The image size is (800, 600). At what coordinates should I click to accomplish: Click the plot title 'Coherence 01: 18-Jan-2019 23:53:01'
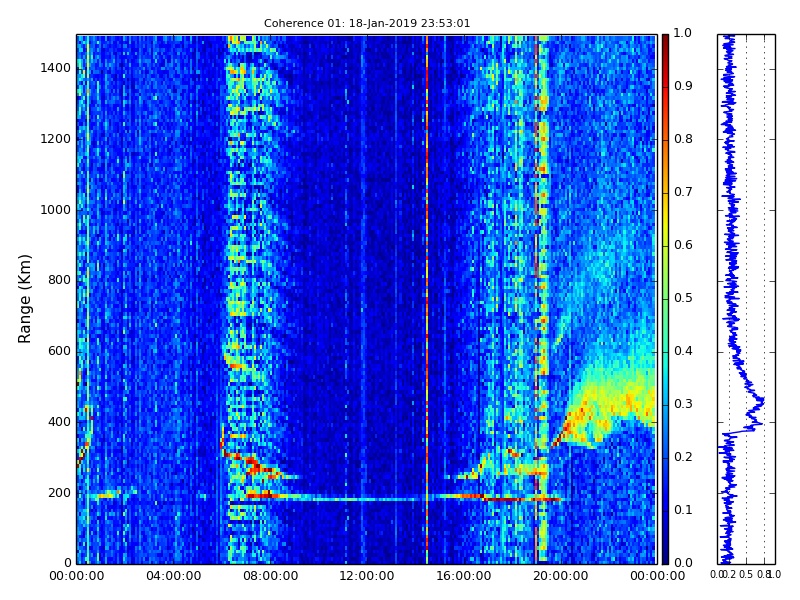367,23
